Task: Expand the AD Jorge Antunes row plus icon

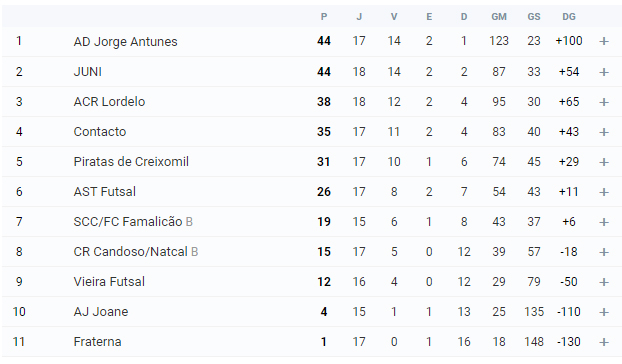Action: click(604, 41)
